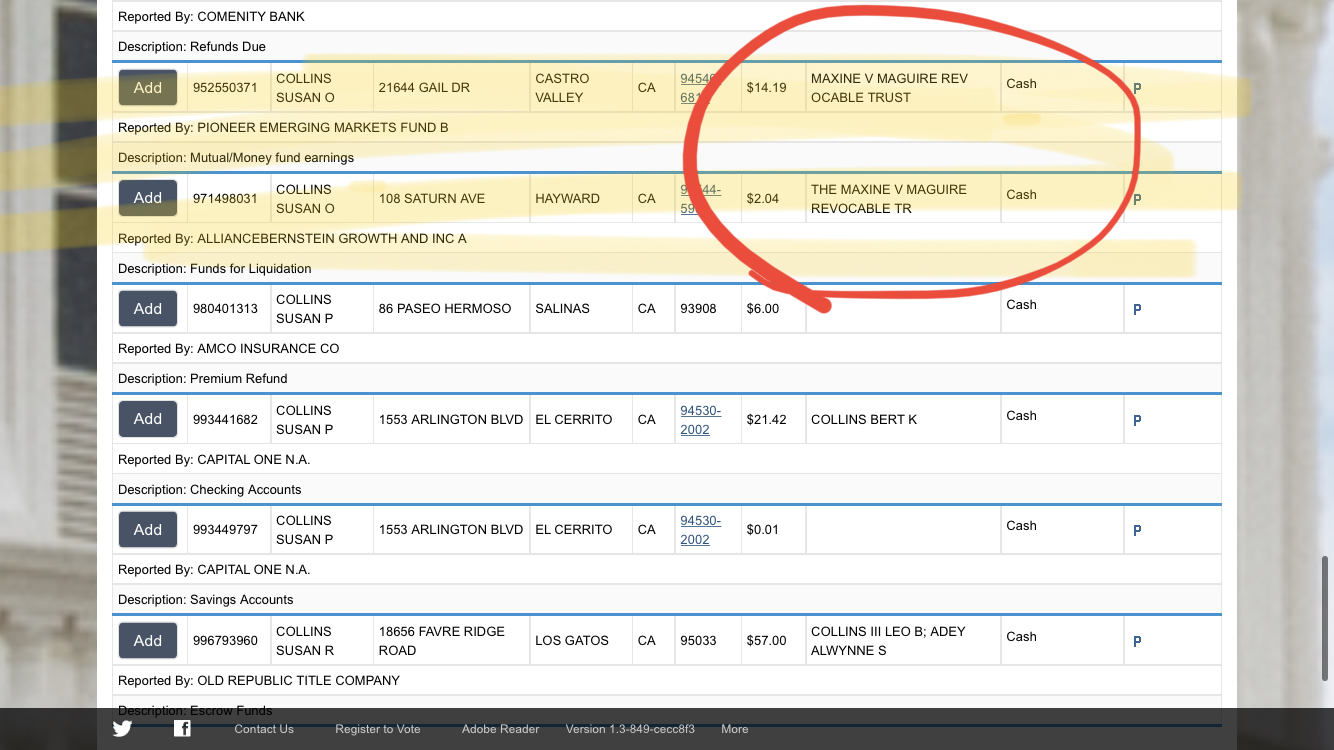Click the MAXINE V MAGUIRE REV OCABLE TRUST cell
Viewport: 1334px width, 750px height.
tap(904, 88)
